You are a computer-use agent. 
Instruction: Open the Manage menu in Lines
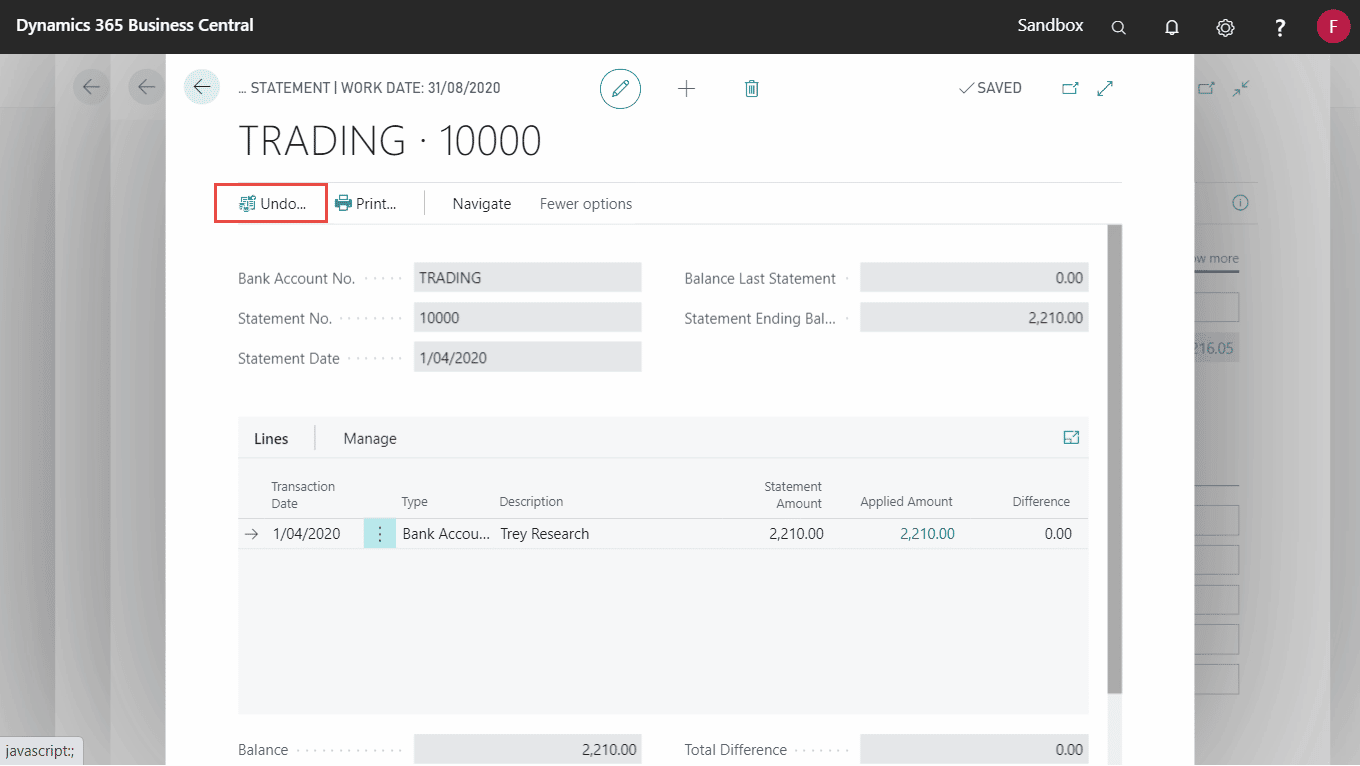[370, 438]
